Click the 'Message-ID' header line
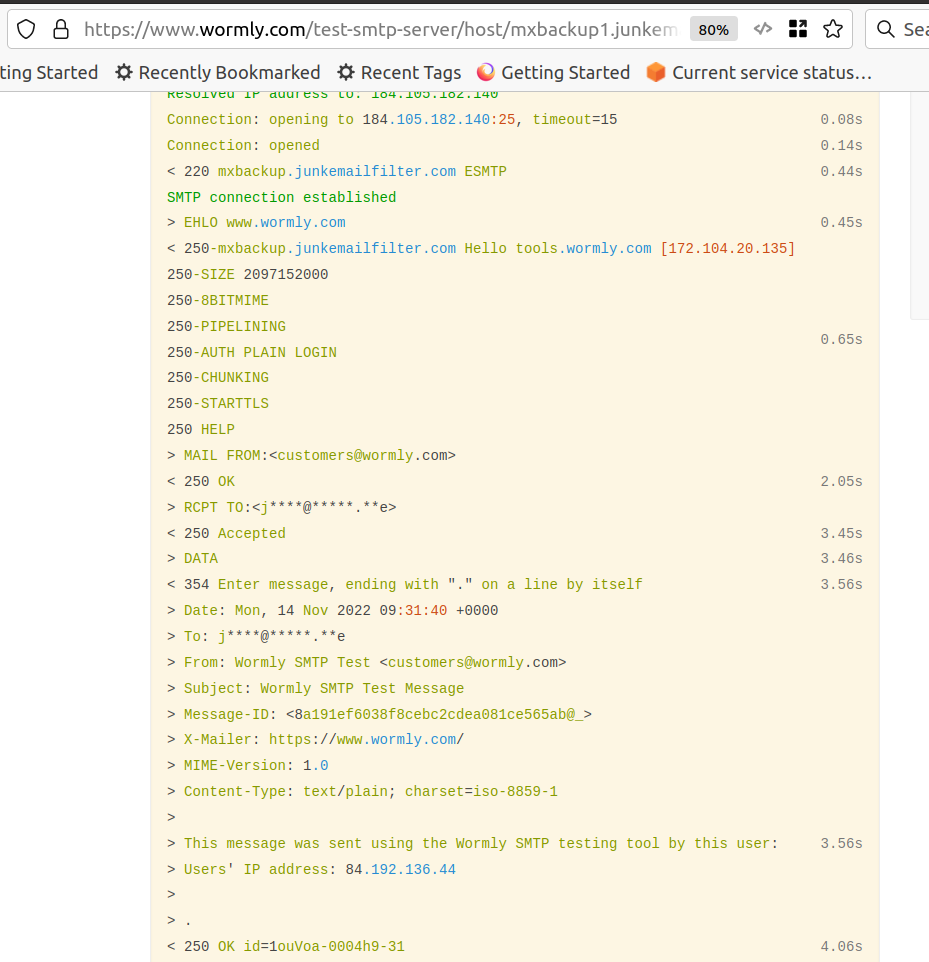Image resolution: width=929 pixels, height=962 pixels. coord(379,715)
